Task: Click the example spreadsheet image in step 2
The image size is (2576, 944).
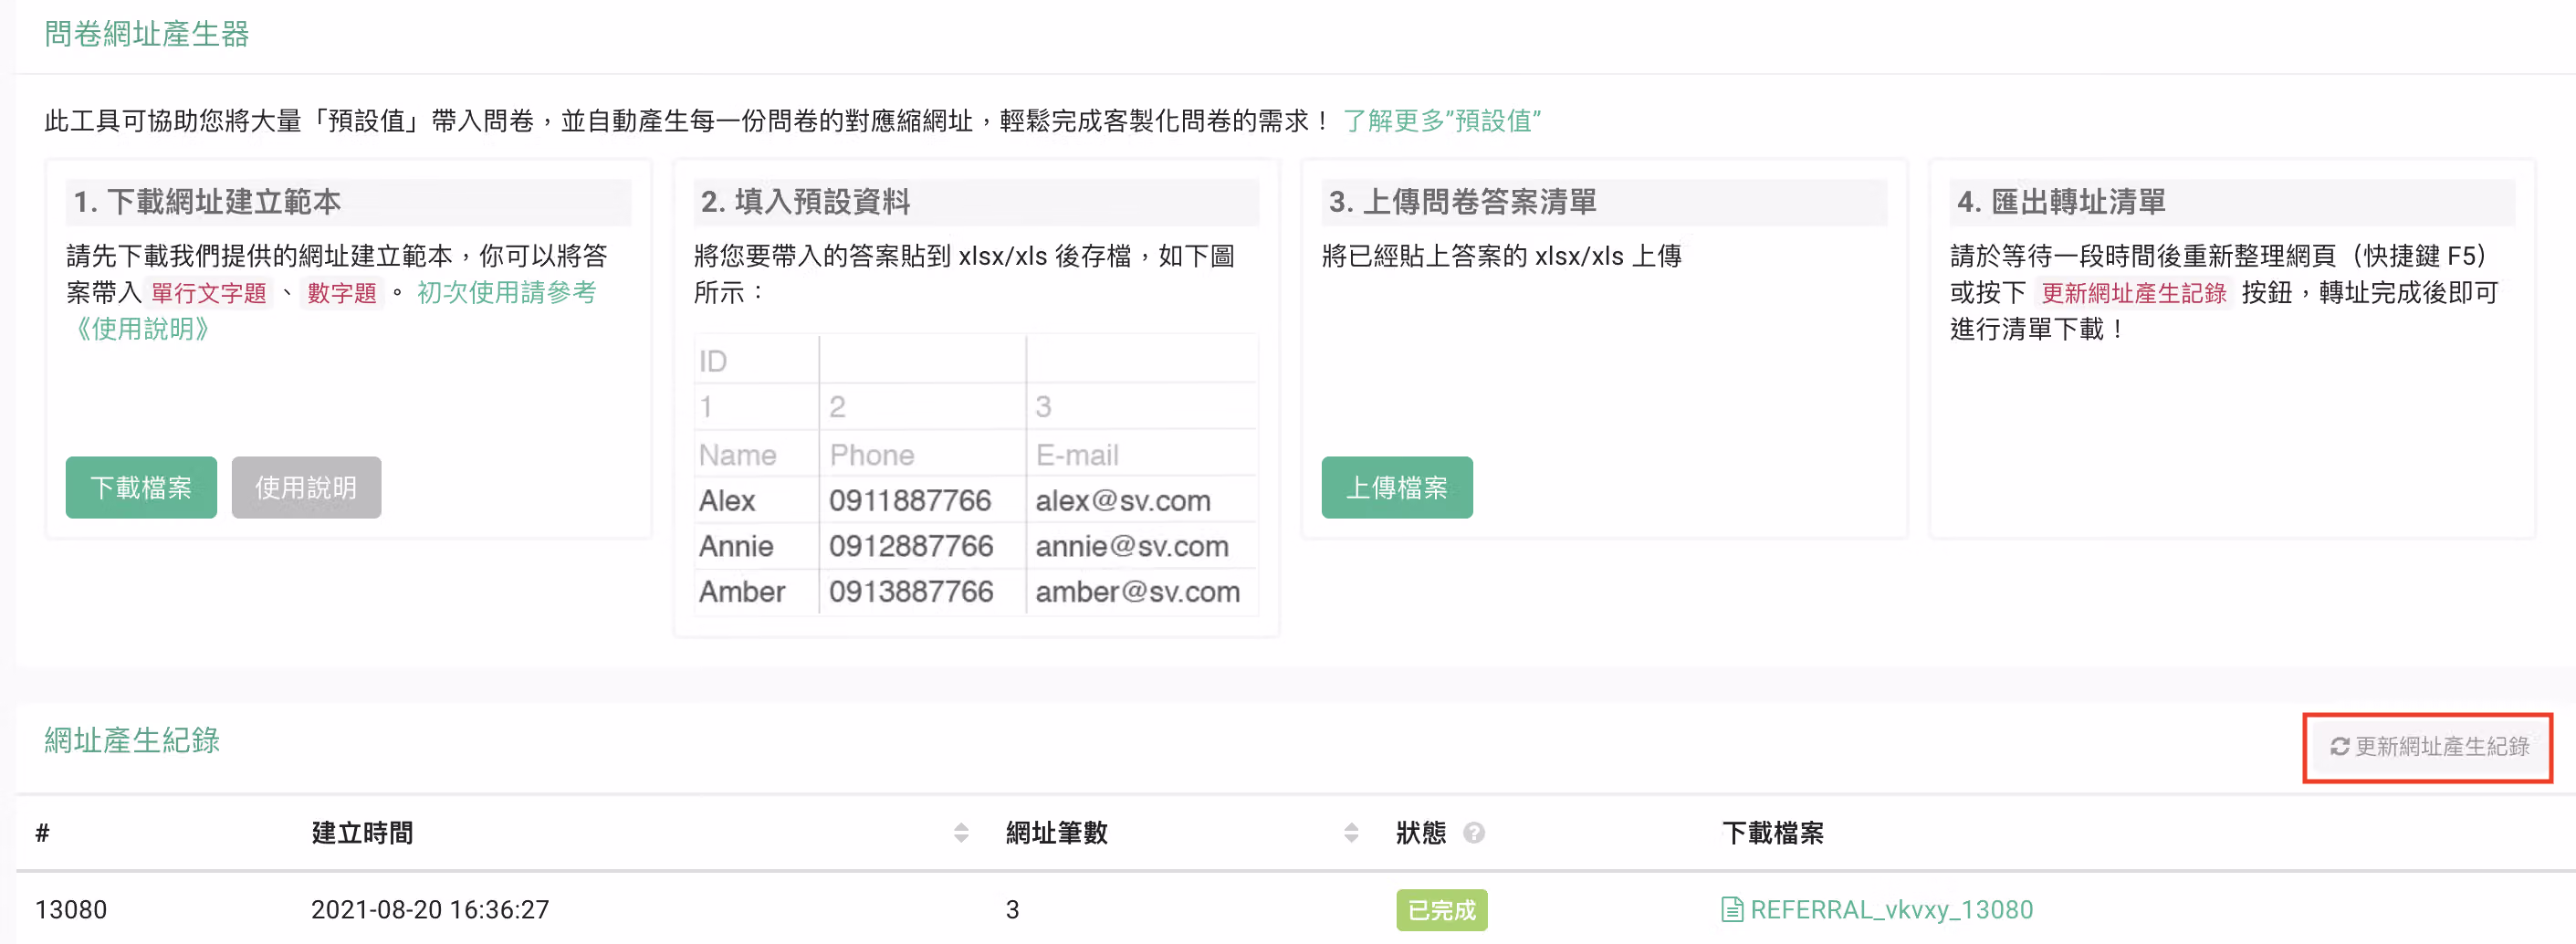Action: (x=976, y=473)
